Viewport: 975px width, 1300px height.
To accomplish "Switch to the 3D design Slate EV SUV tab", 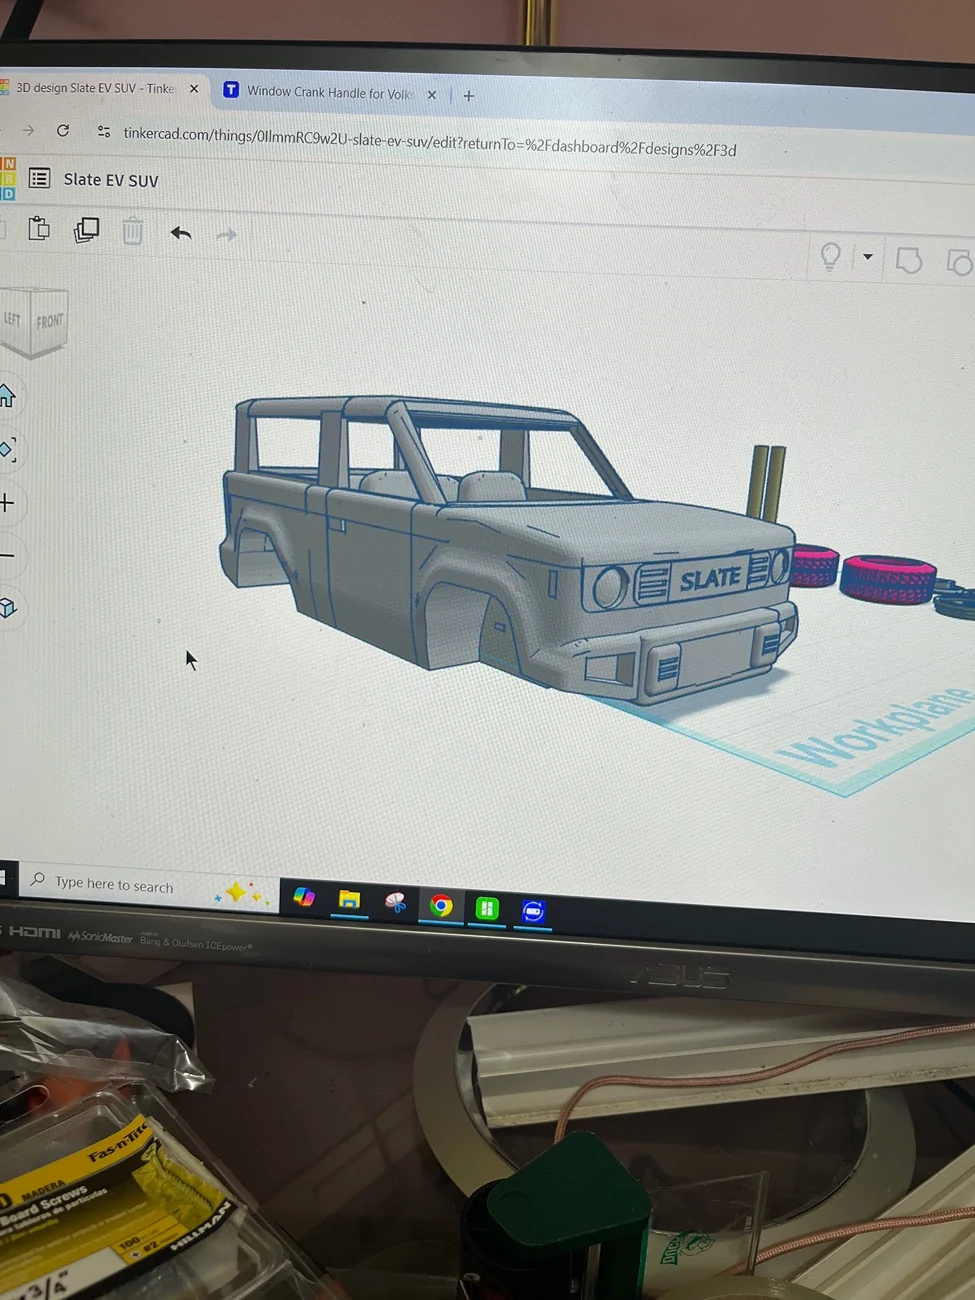I will coord(95,88).
